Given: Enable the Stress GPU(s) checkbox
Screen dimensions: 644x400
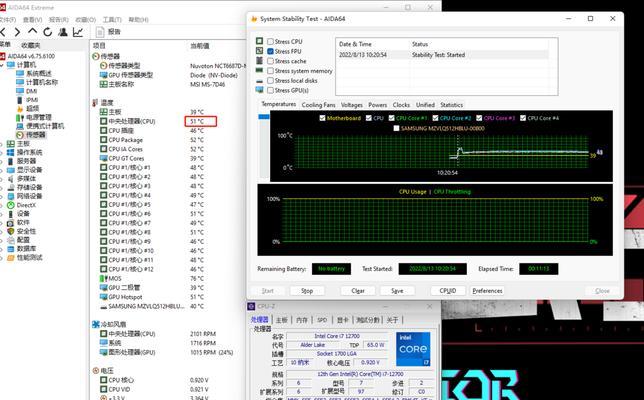Looking at the screenshot, I should (x=270, y=90).
